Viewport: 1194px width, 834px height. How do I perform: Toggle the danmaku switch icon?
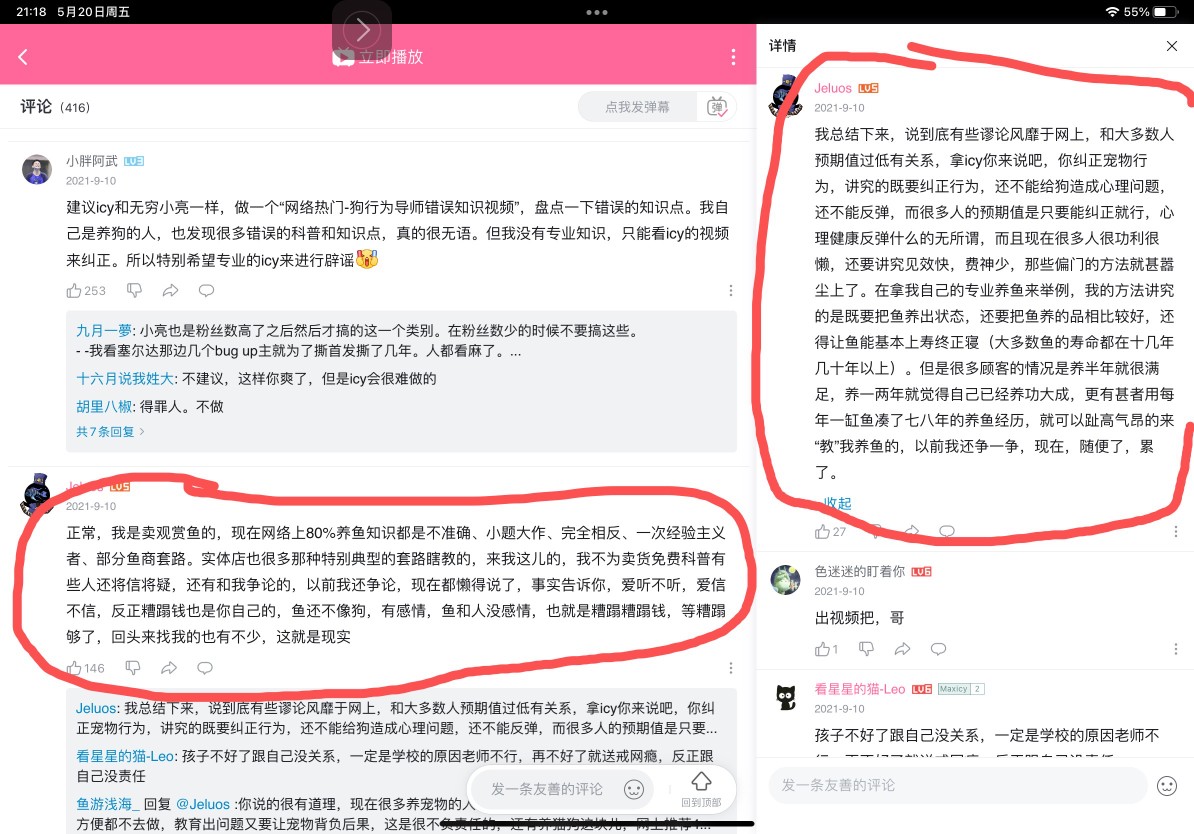717,107
